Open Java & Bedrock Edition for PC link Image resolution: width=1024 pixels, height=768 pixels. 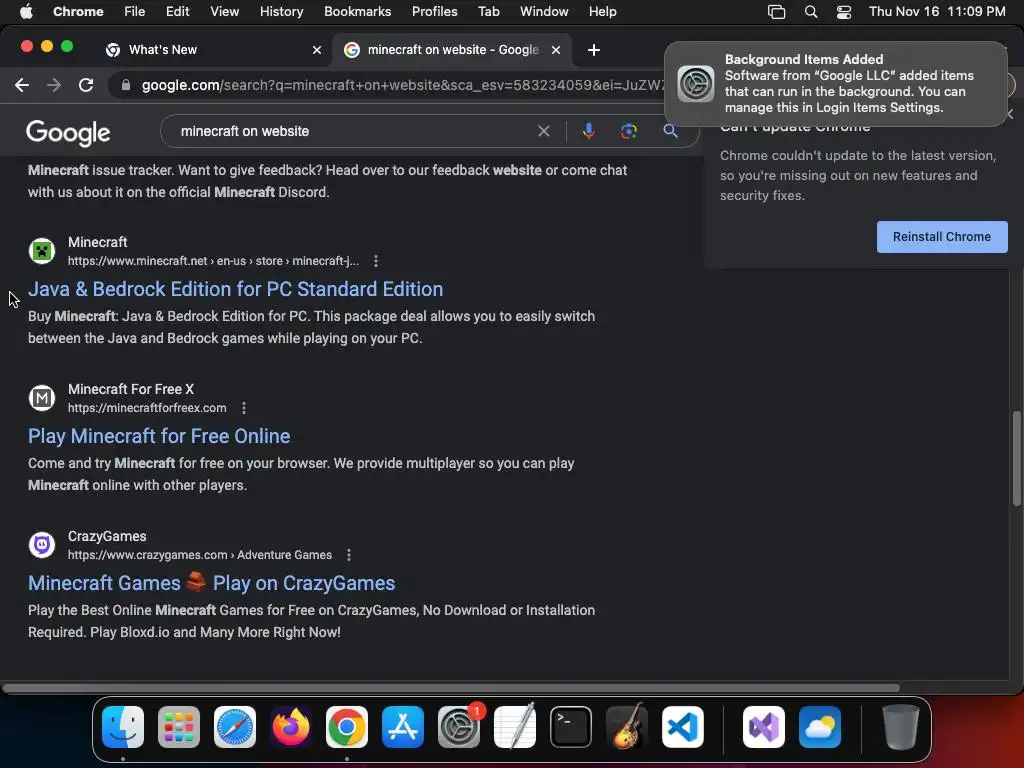click(x=235, y=289)
